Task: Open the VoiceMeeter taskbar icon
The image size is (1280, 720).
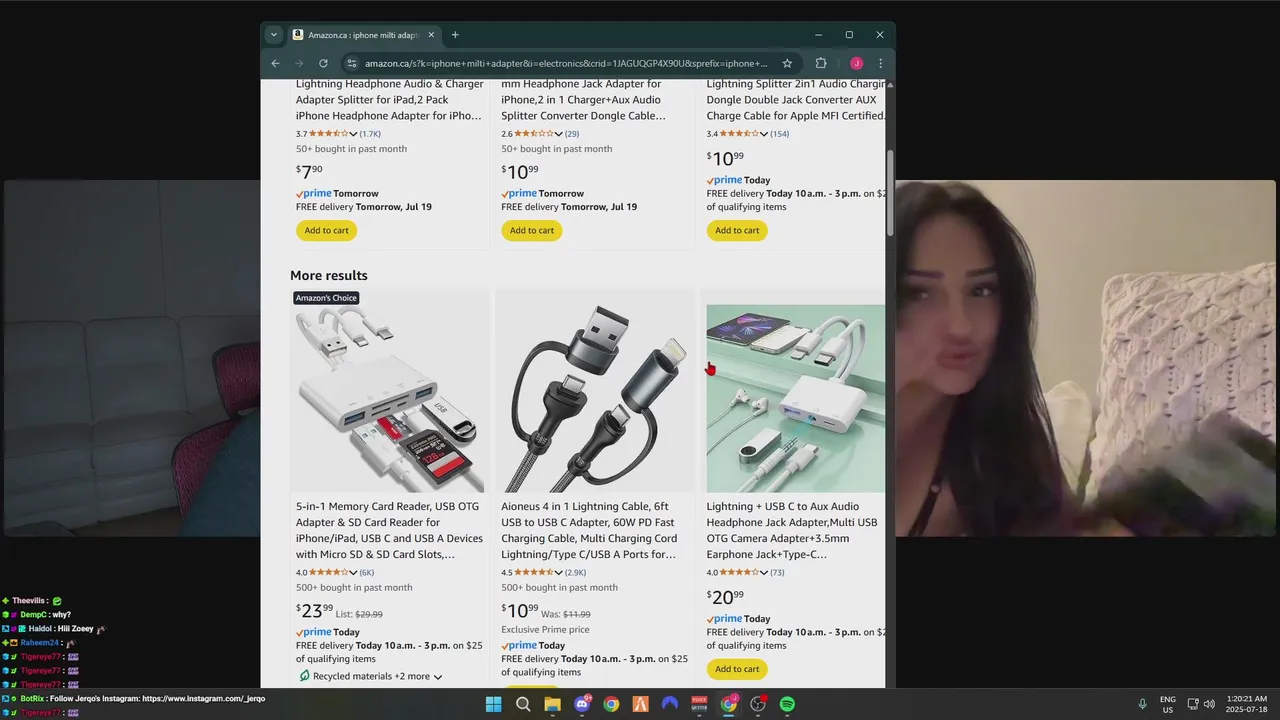Action: (699, 704)
